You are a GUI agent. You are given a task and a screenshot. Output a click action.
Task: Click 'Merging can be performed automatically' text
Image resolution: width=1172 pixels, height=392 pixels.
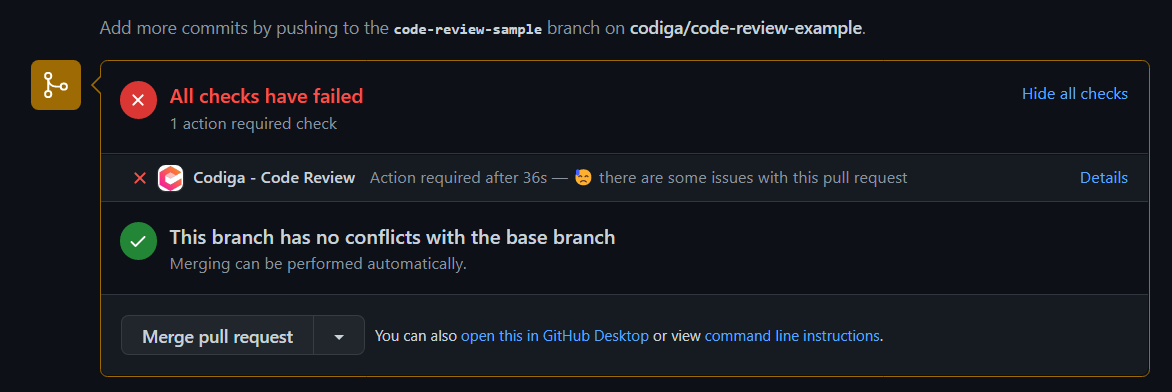[x=318, y=264]
